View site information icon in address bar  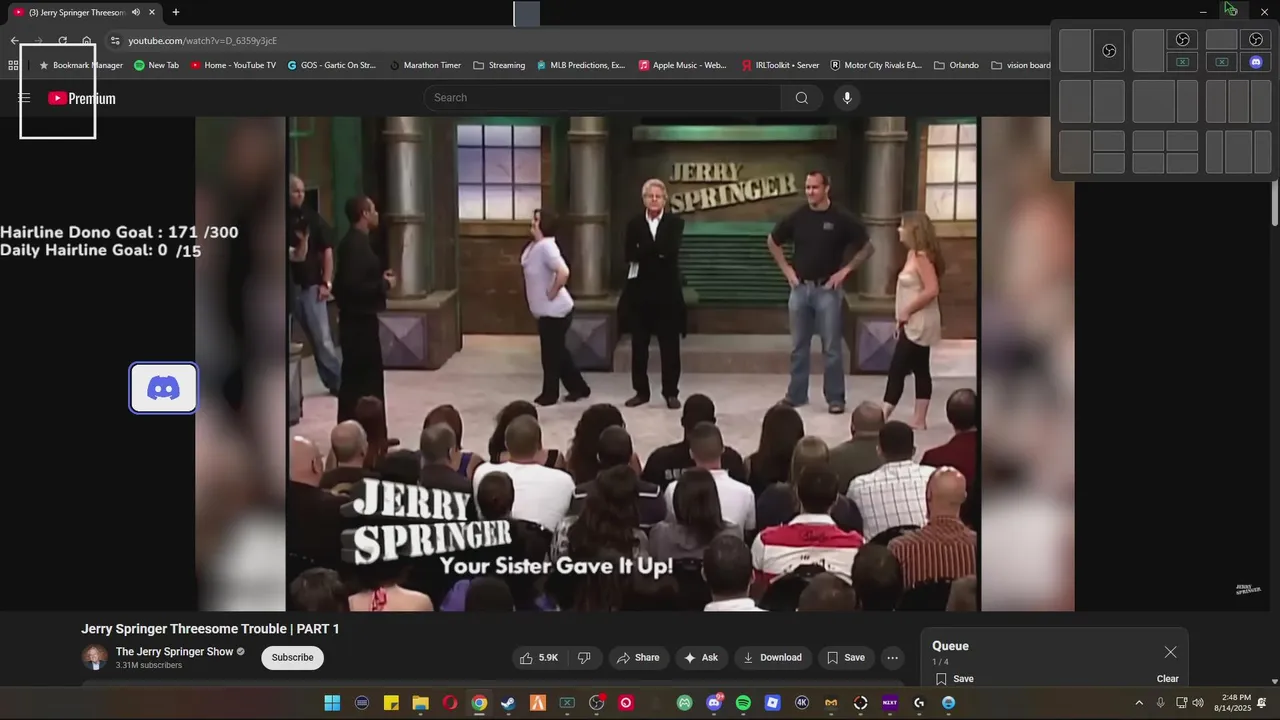tap(115, 41)
